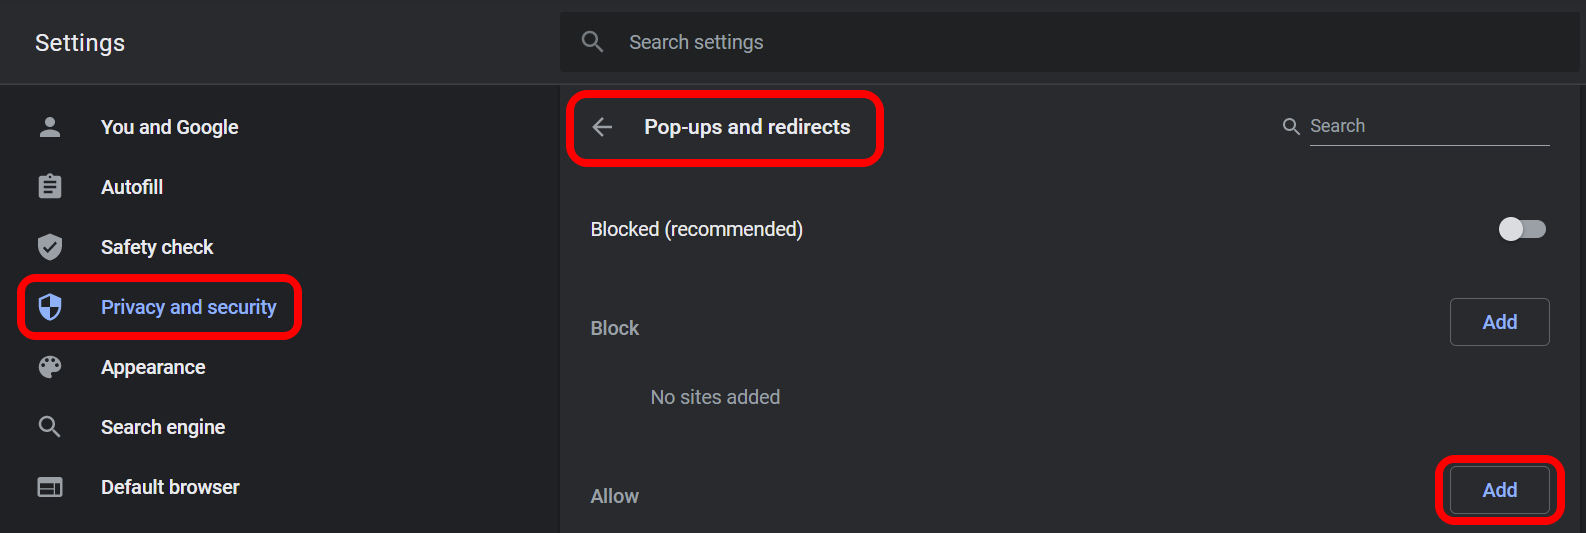
Task: Click the You and Google person icon
Action: 50,127
